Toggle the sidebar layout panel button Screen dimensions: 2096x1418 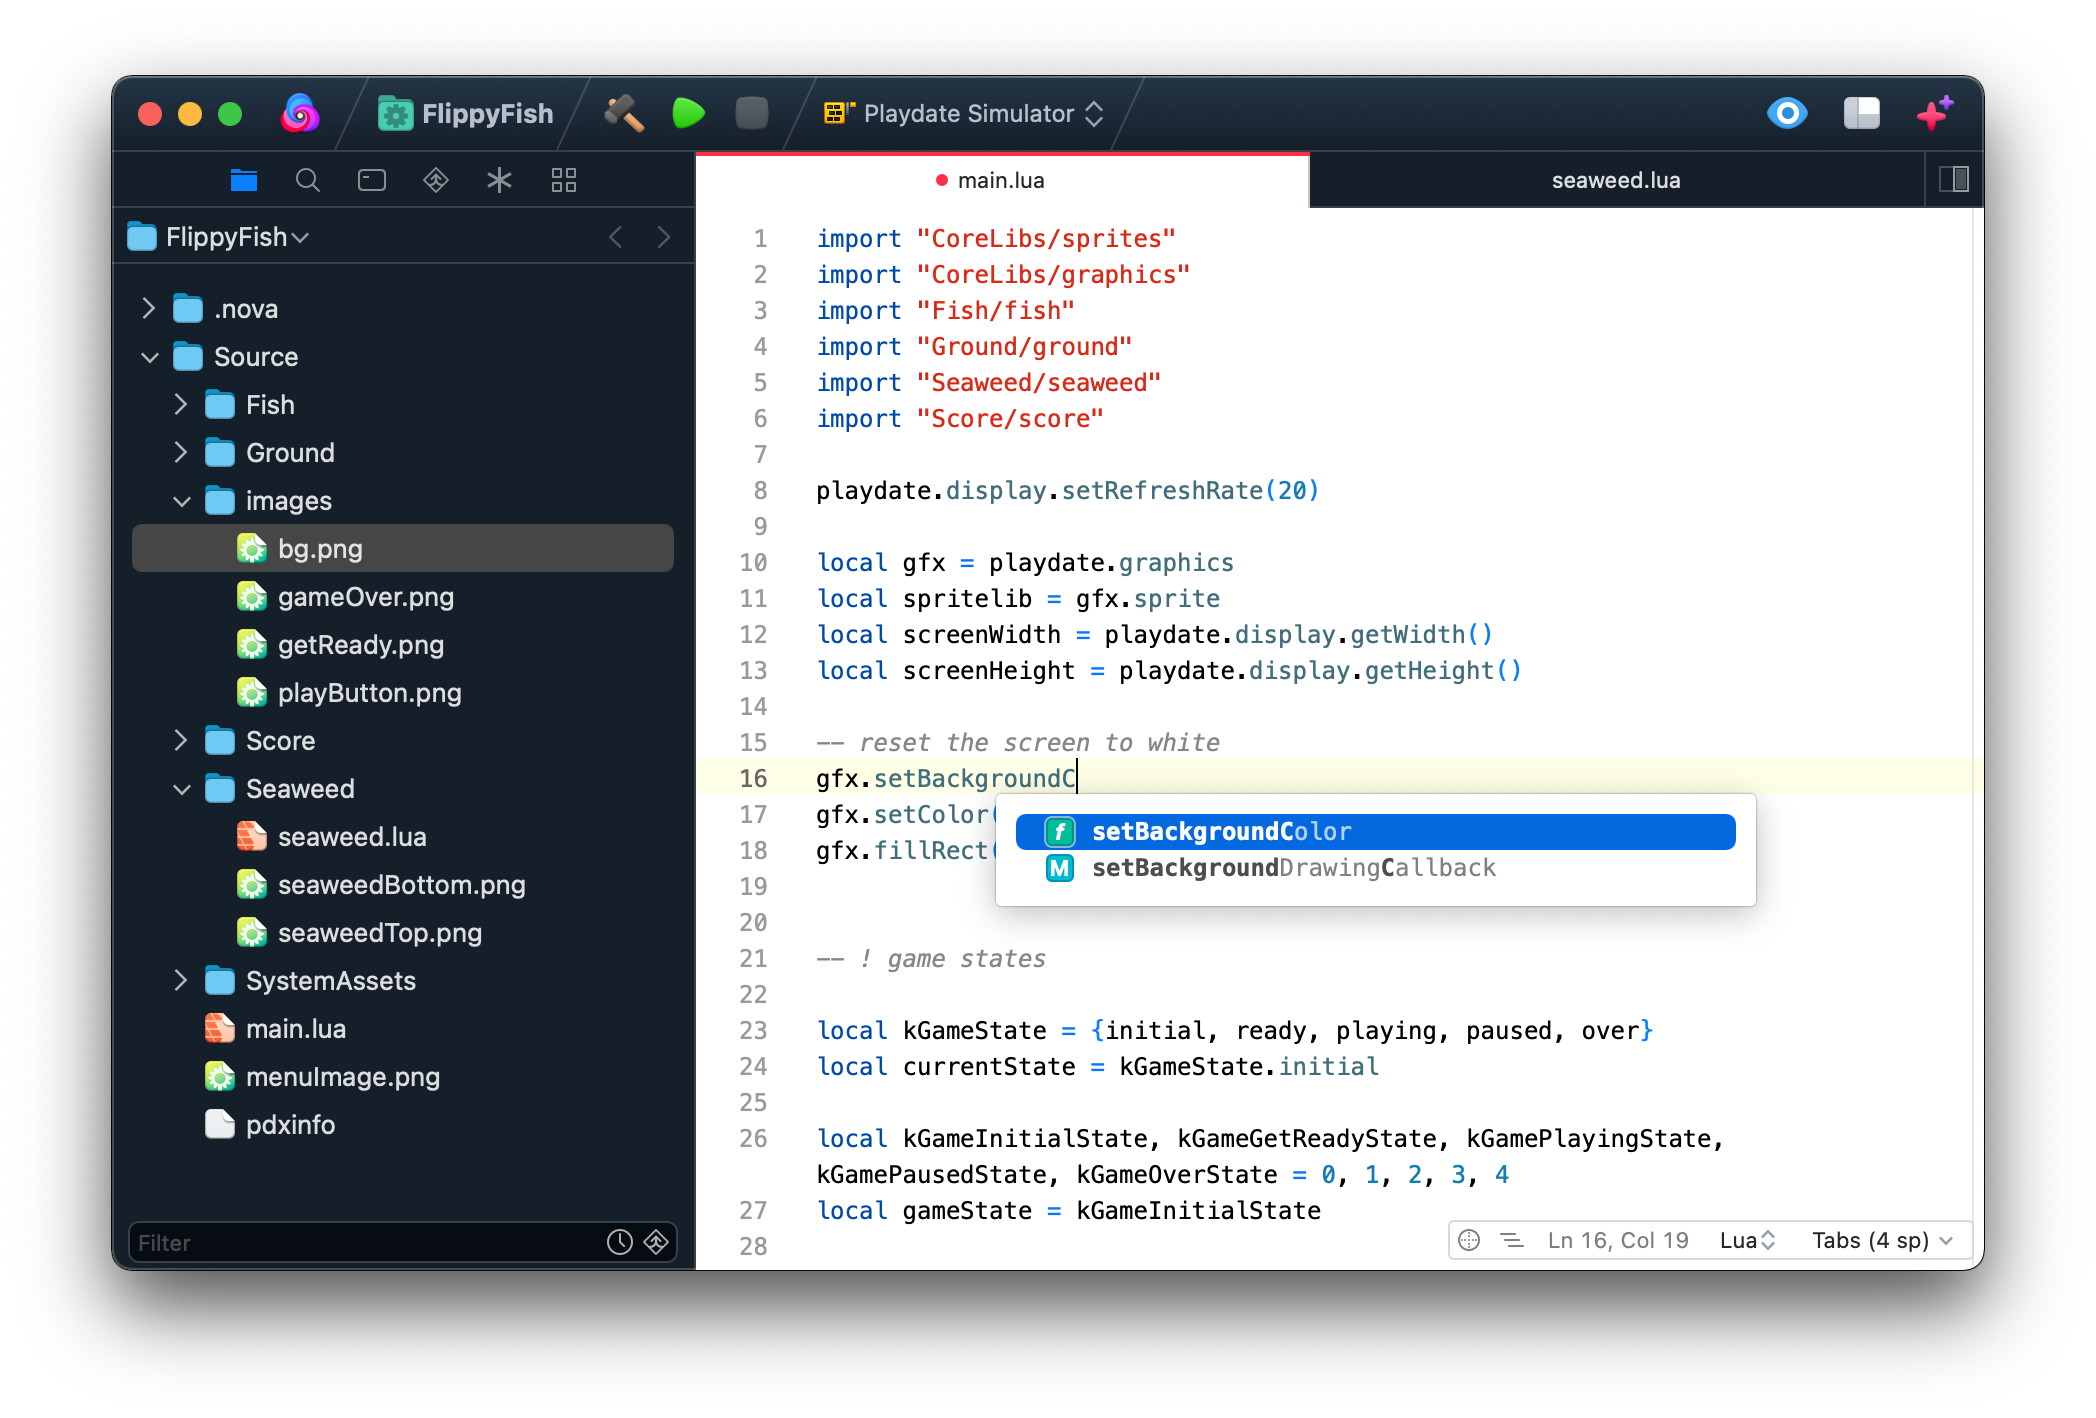click(x=1861, y=113)
